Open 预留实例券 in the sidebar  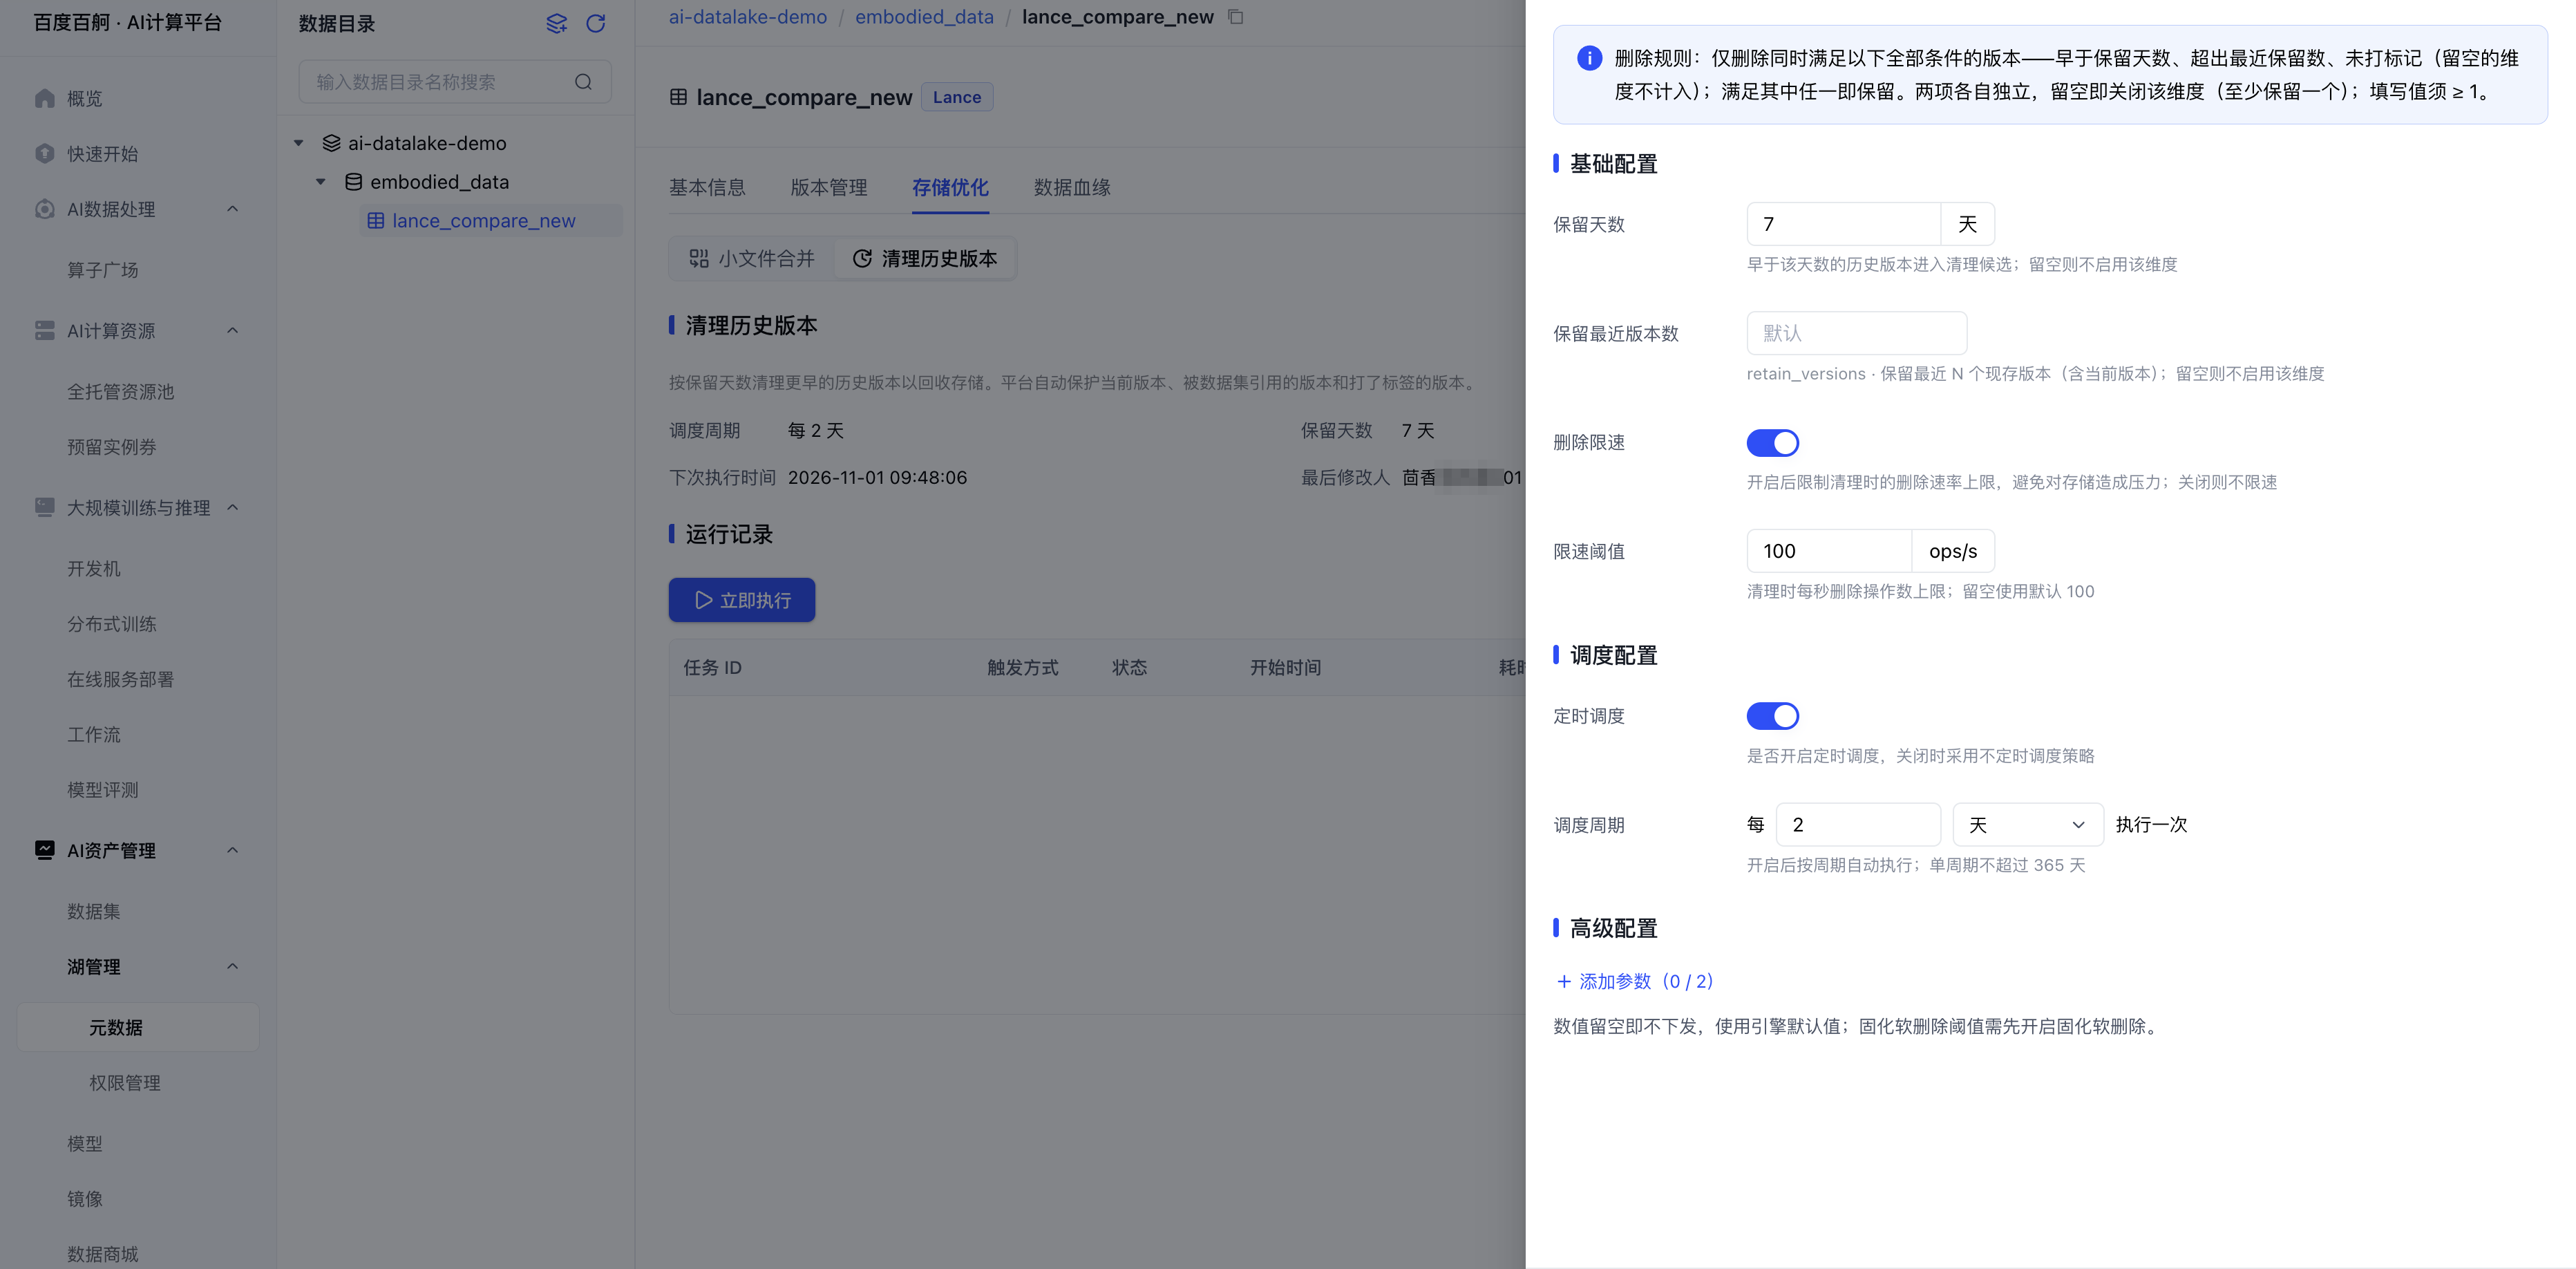coord(111,446)
